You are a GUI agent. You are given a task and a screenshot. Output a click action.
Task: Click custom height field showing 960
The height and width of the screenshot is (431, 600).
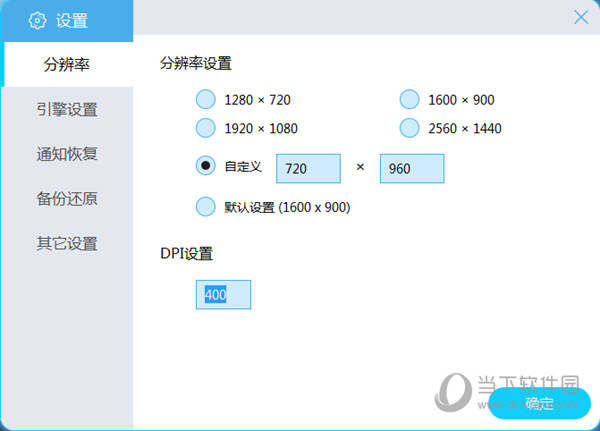[x=412, y=168]
